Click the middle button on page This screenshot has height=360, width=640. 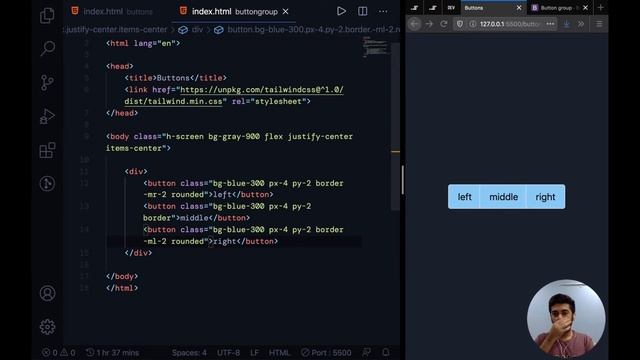503,197
